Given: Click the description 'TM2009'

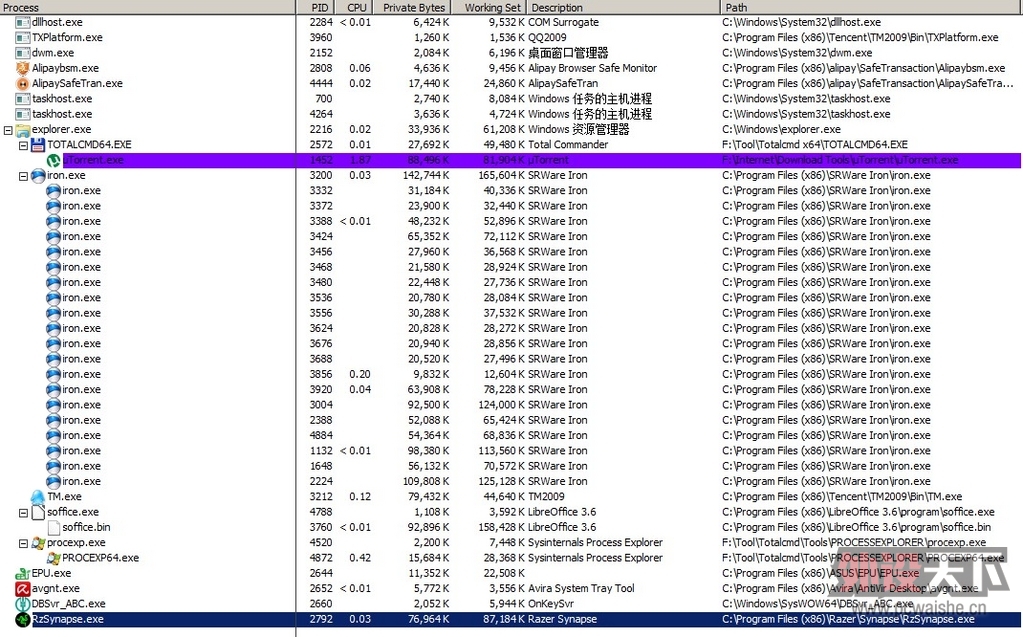Looking at the screenshot, I should pos(546,497).
